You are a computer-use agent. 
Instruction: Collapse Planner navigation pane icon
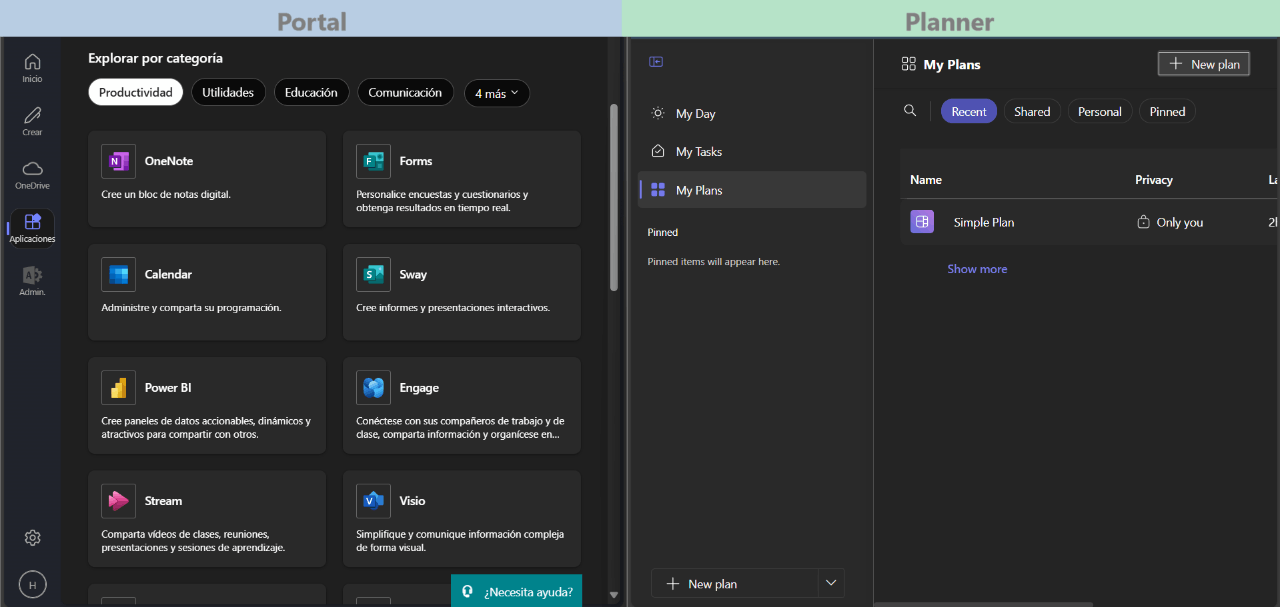point(656,62)
